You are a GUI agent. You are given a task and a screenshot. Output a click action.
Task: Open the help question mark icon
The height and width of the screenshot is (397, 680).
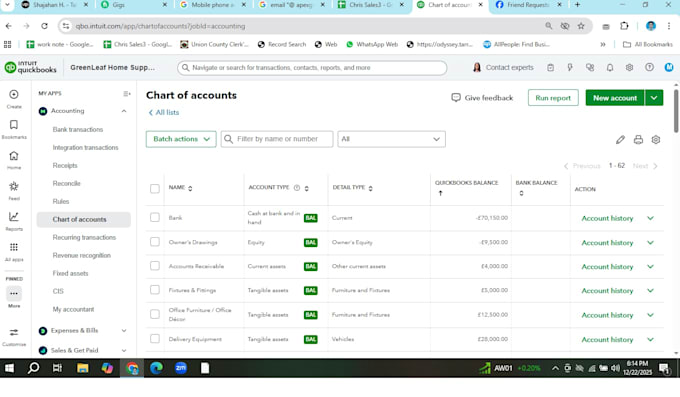point(649,68)
